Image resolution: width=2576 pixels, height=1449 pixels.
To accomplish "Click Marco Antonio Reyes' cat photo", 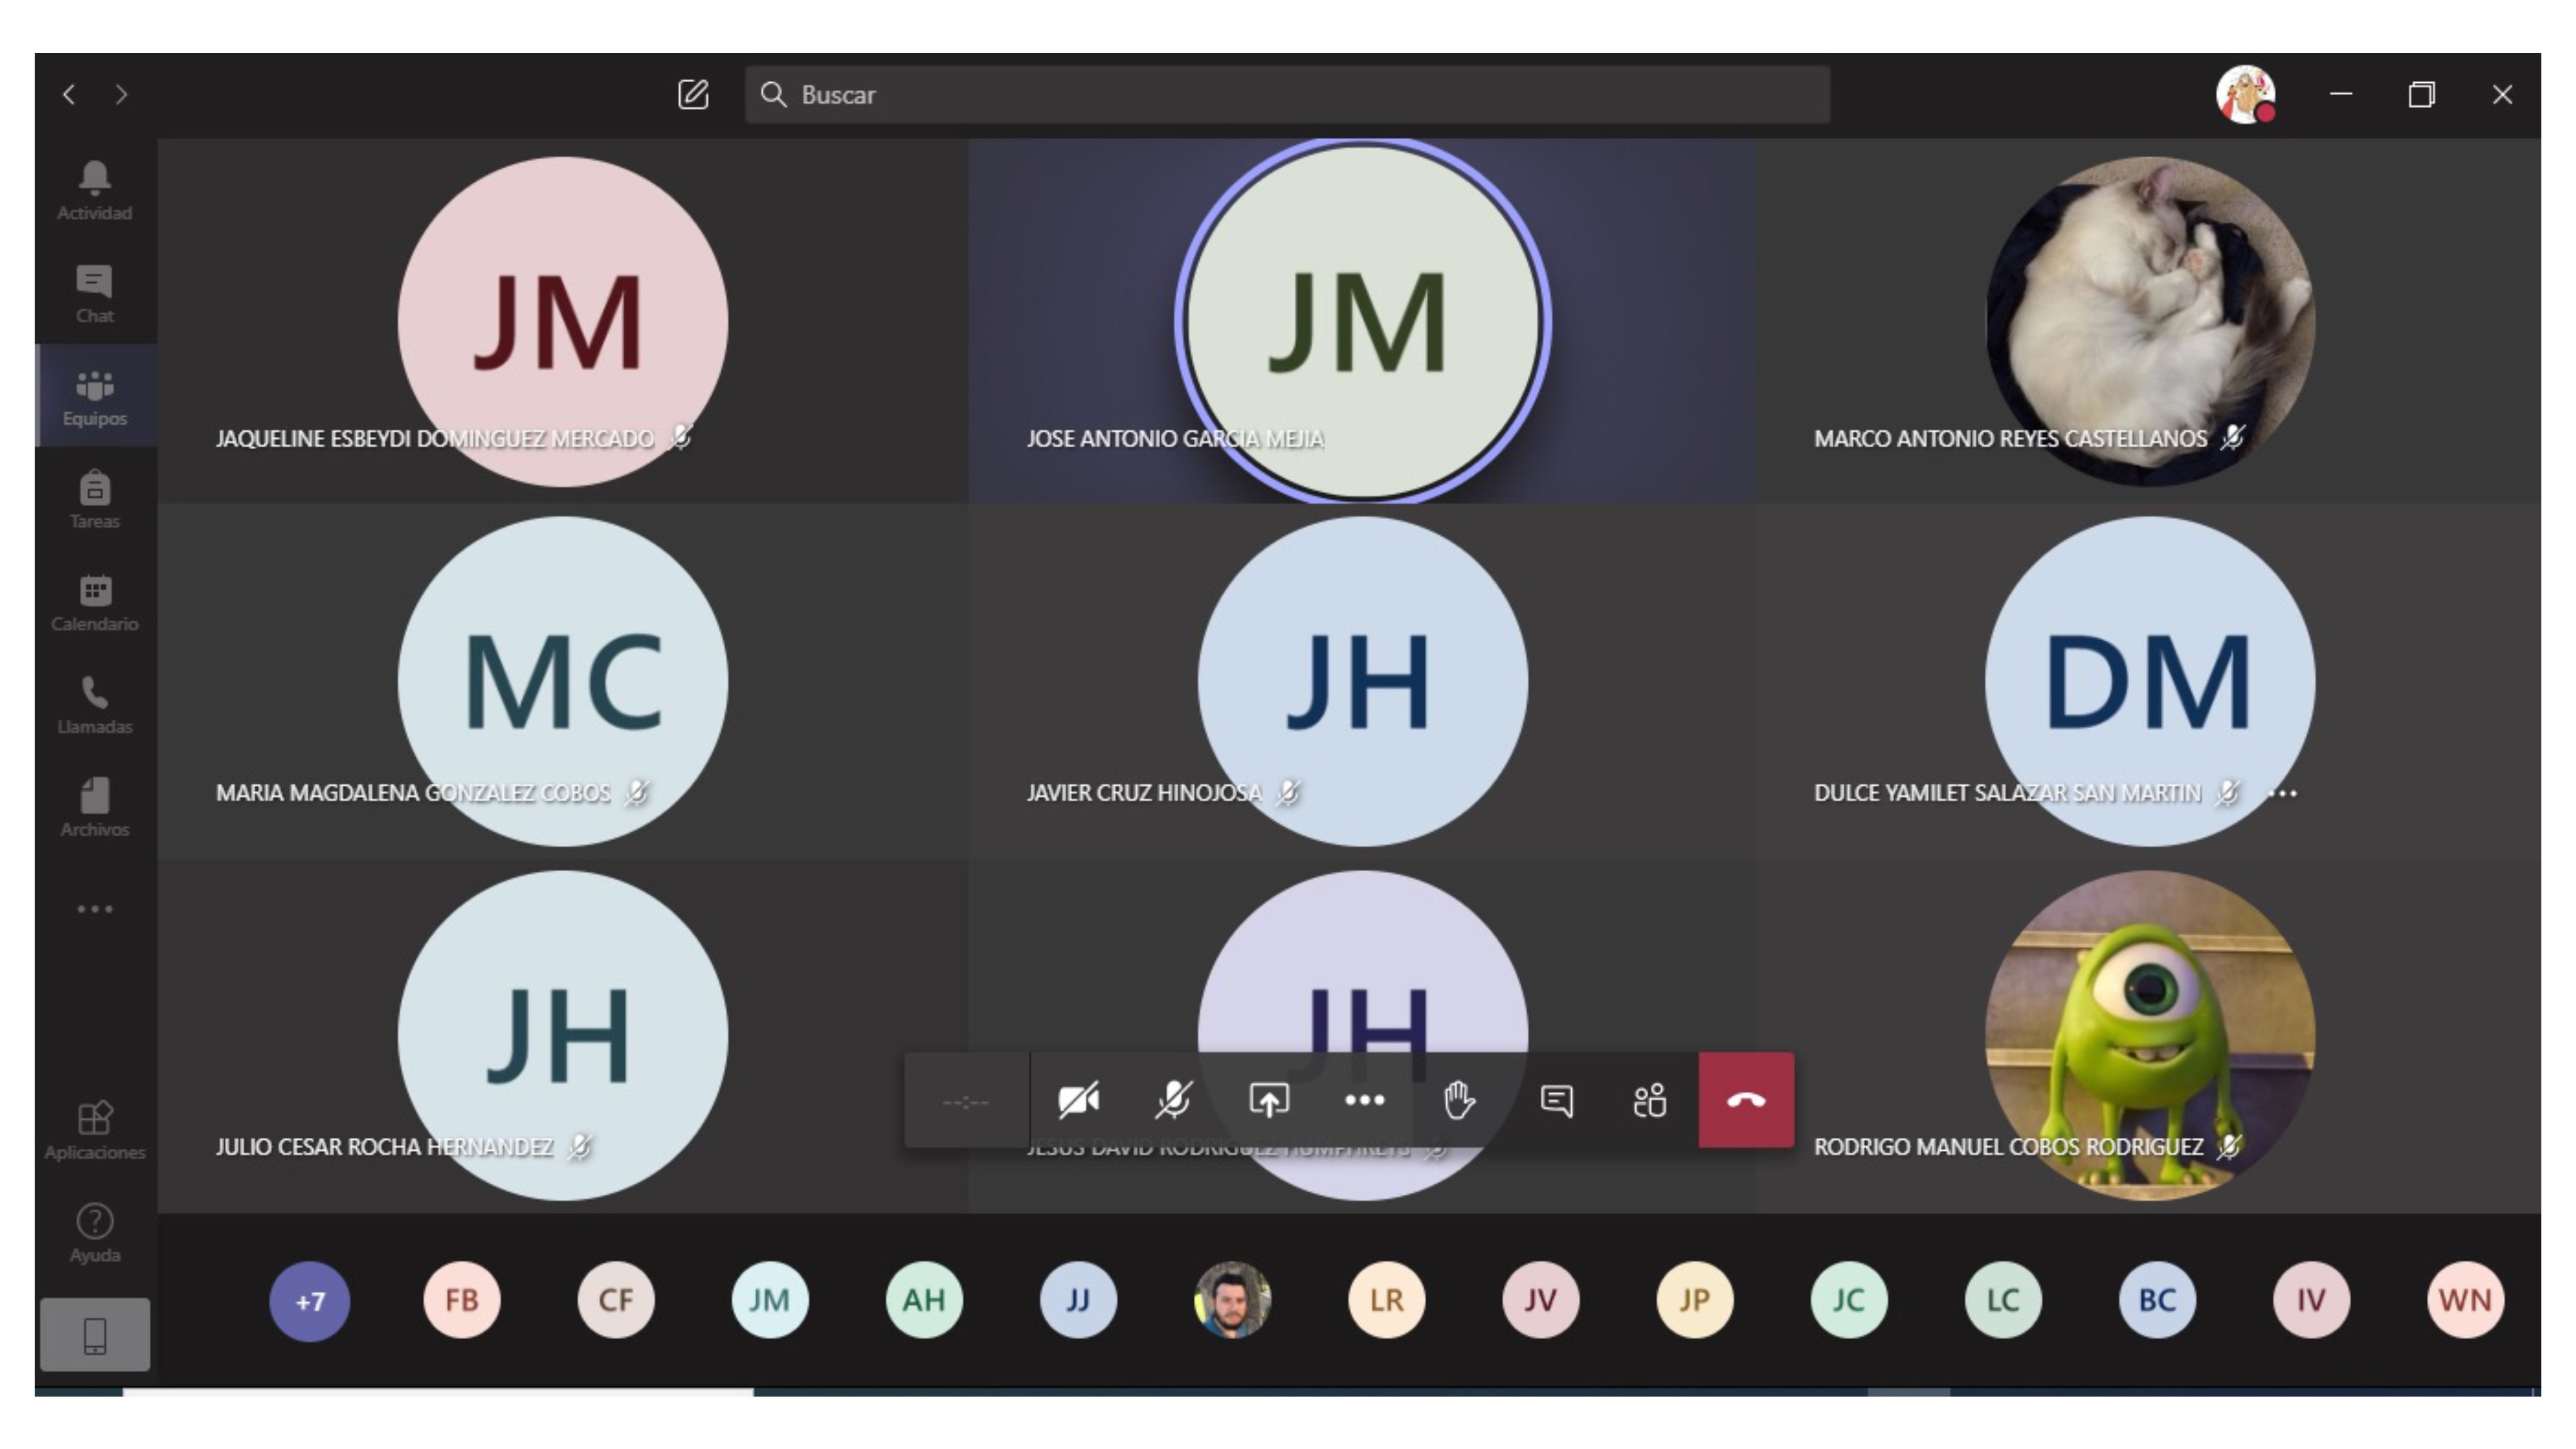I will [2150, 321].
